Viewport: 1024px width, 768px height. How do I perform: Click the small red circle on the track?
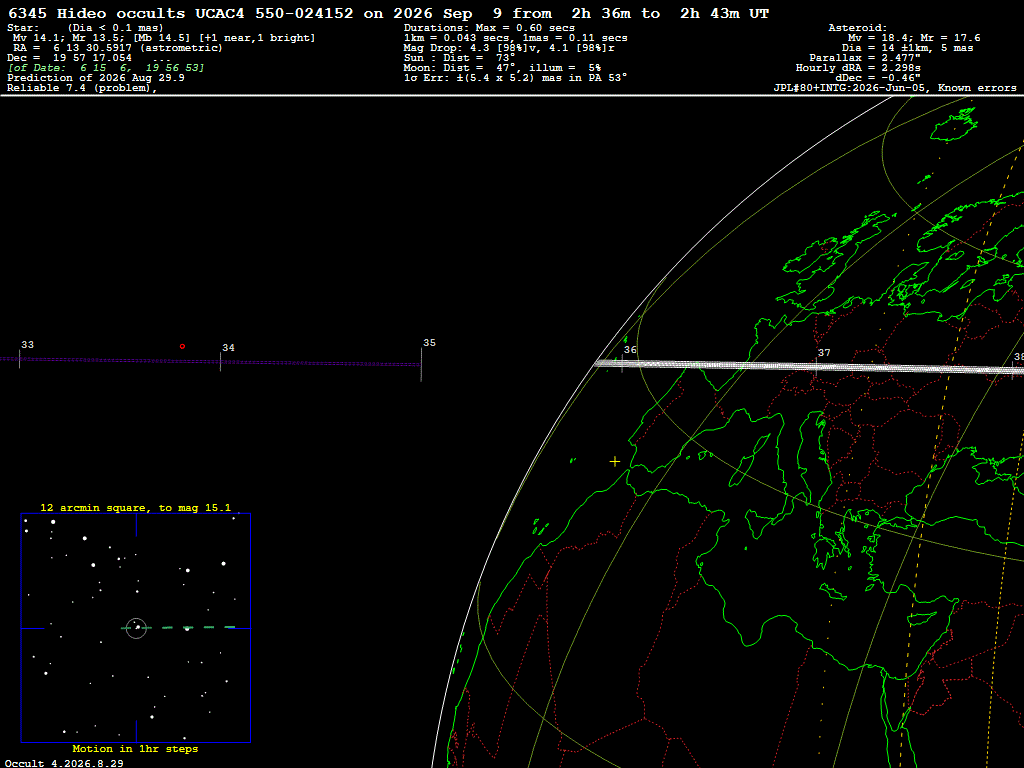pos(182,346)
